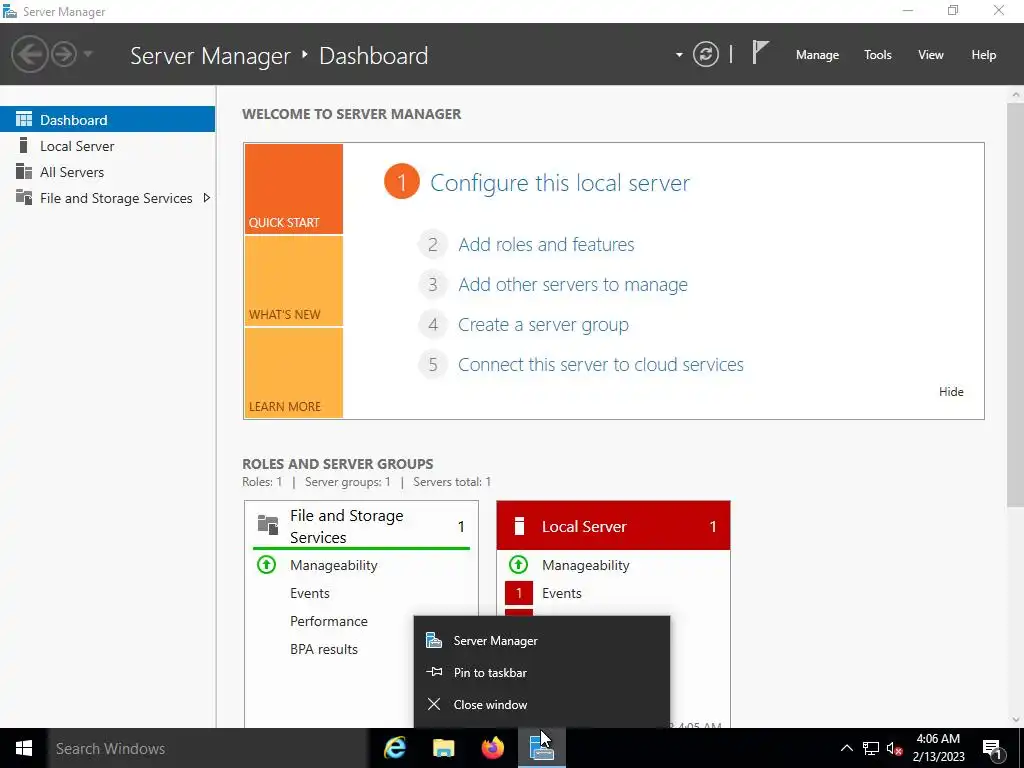Click the Search Windows box
The width and height of the screenshot is (1024, 768).
point(208,748)
